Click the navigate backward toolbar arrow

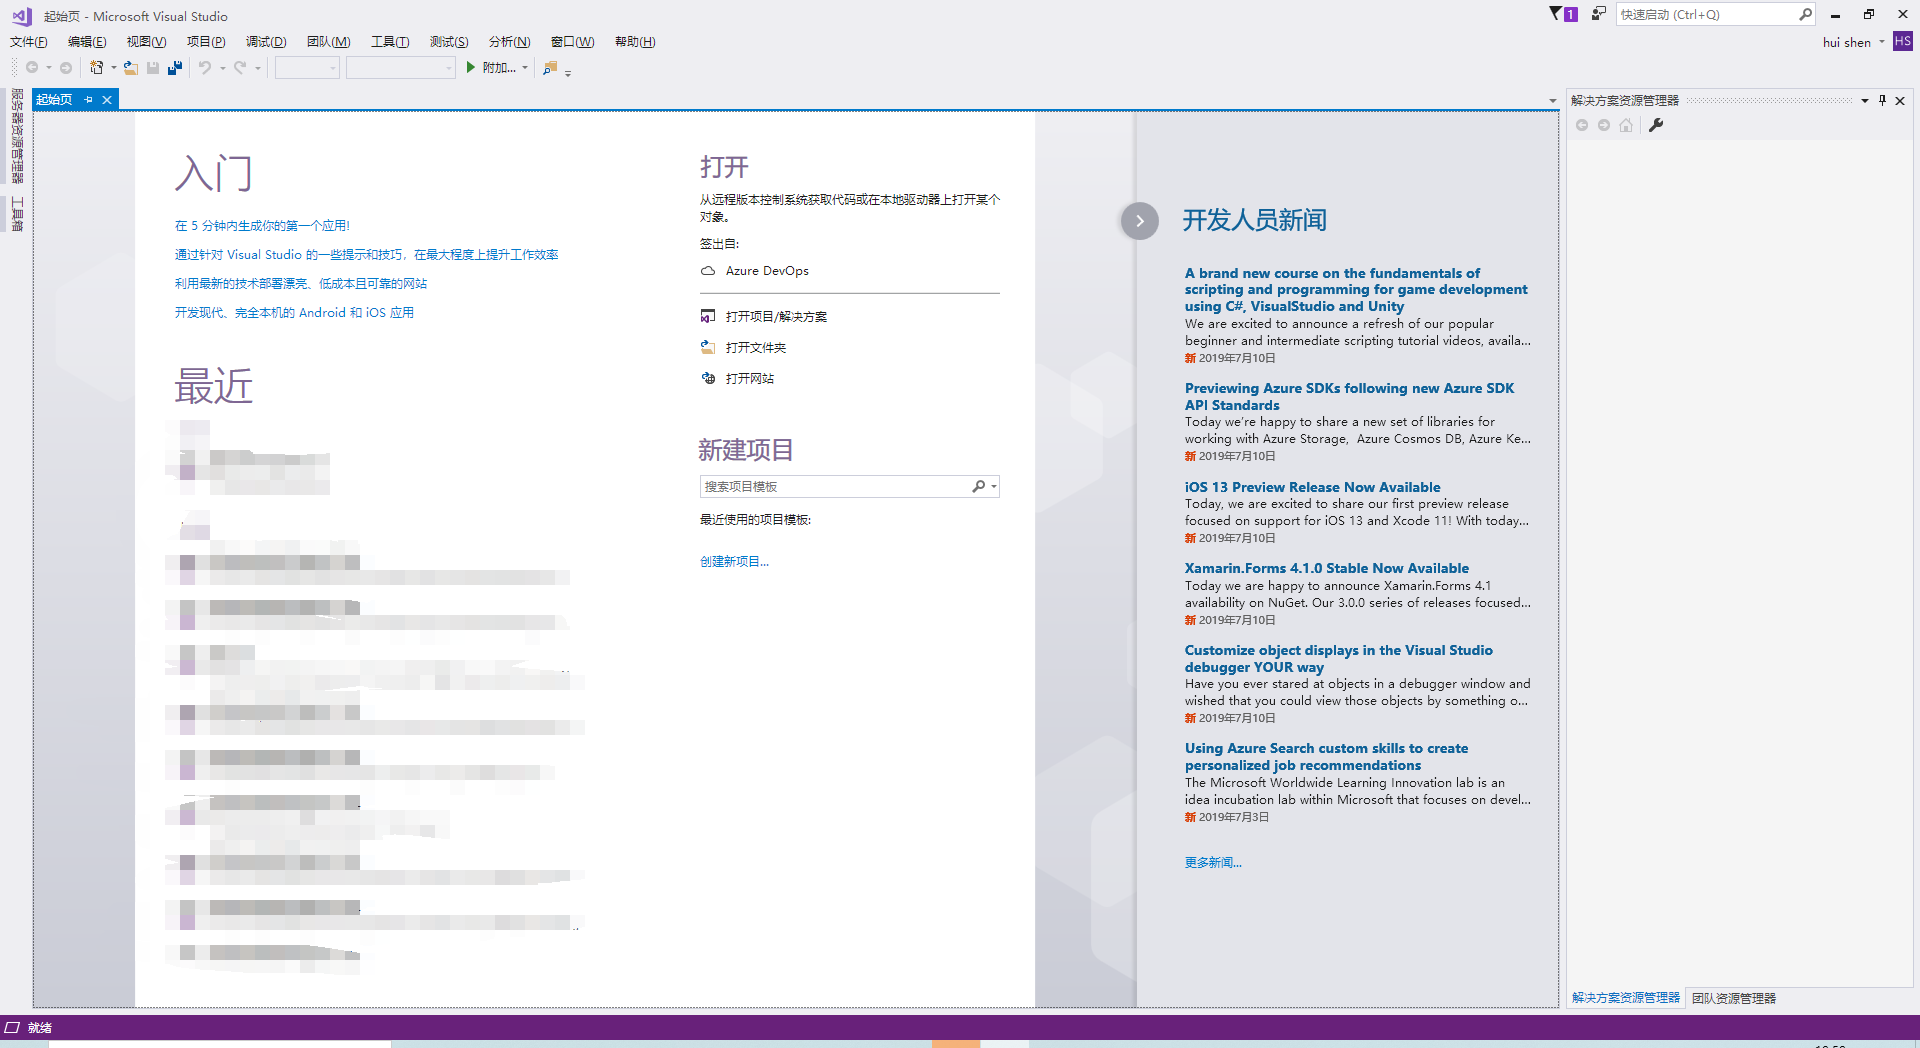pos(32,68)
